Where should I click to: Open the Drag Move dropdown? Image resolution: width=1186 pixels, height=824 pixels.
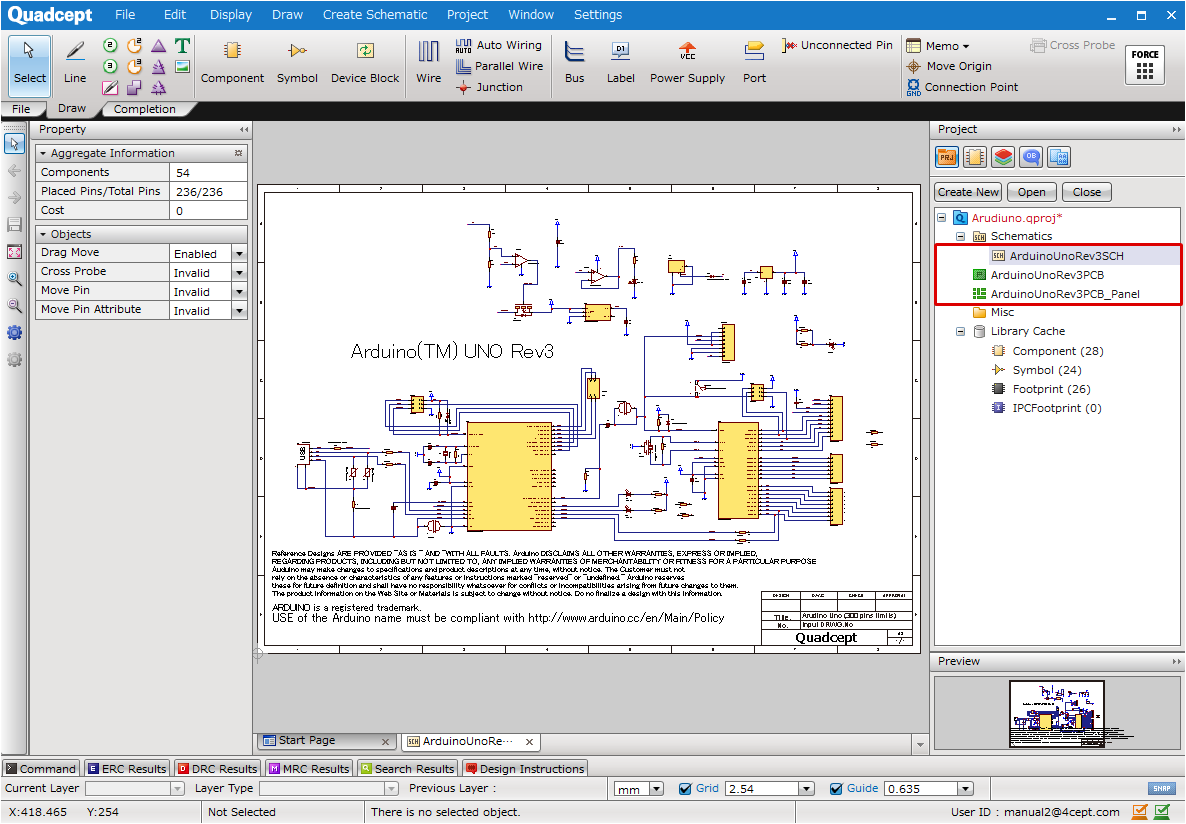click(x=239, y=254)
